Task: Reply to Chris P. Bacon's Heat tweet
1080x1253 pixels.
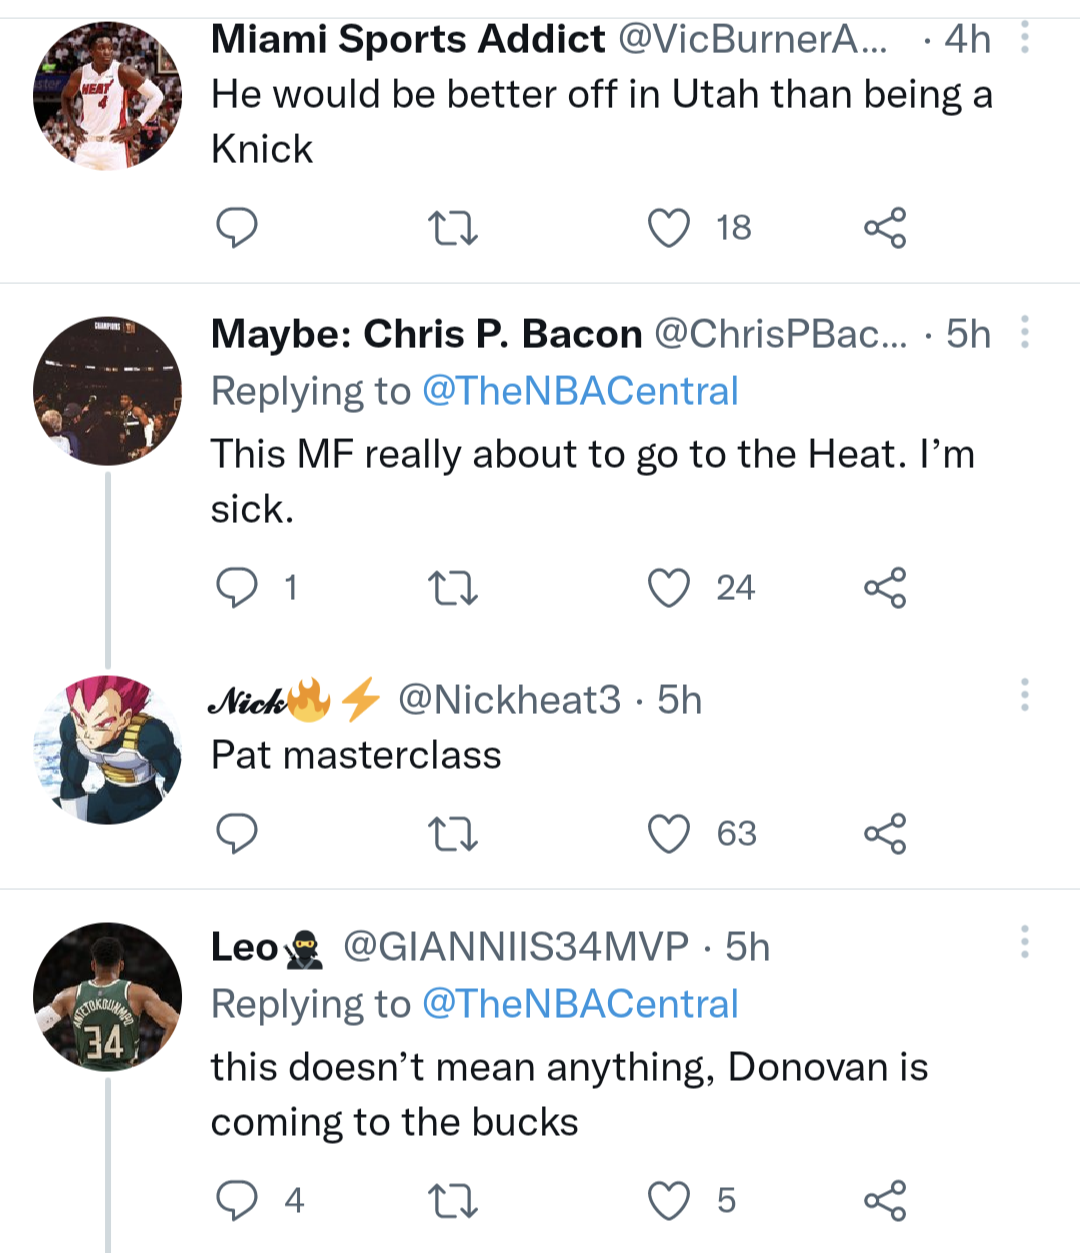Action: click(237, 588)
